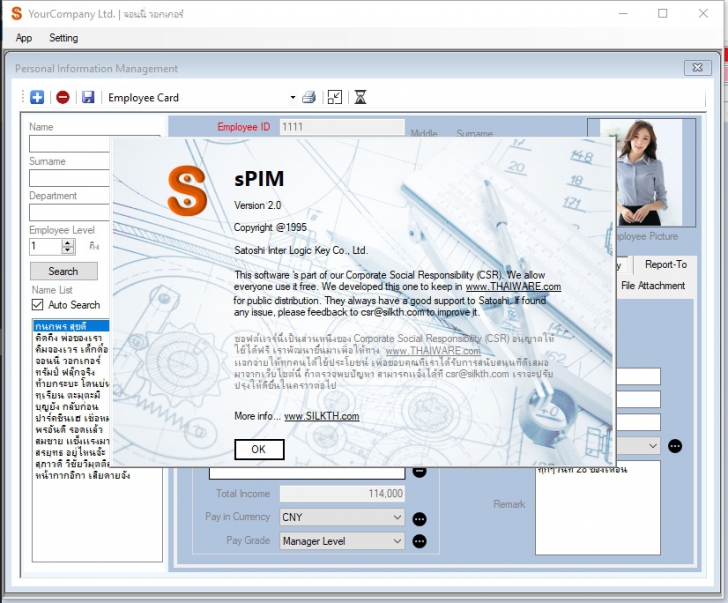Click black dots button next to Pay in Currency
The height and width of the screenshot is (603, 728).
419,519
